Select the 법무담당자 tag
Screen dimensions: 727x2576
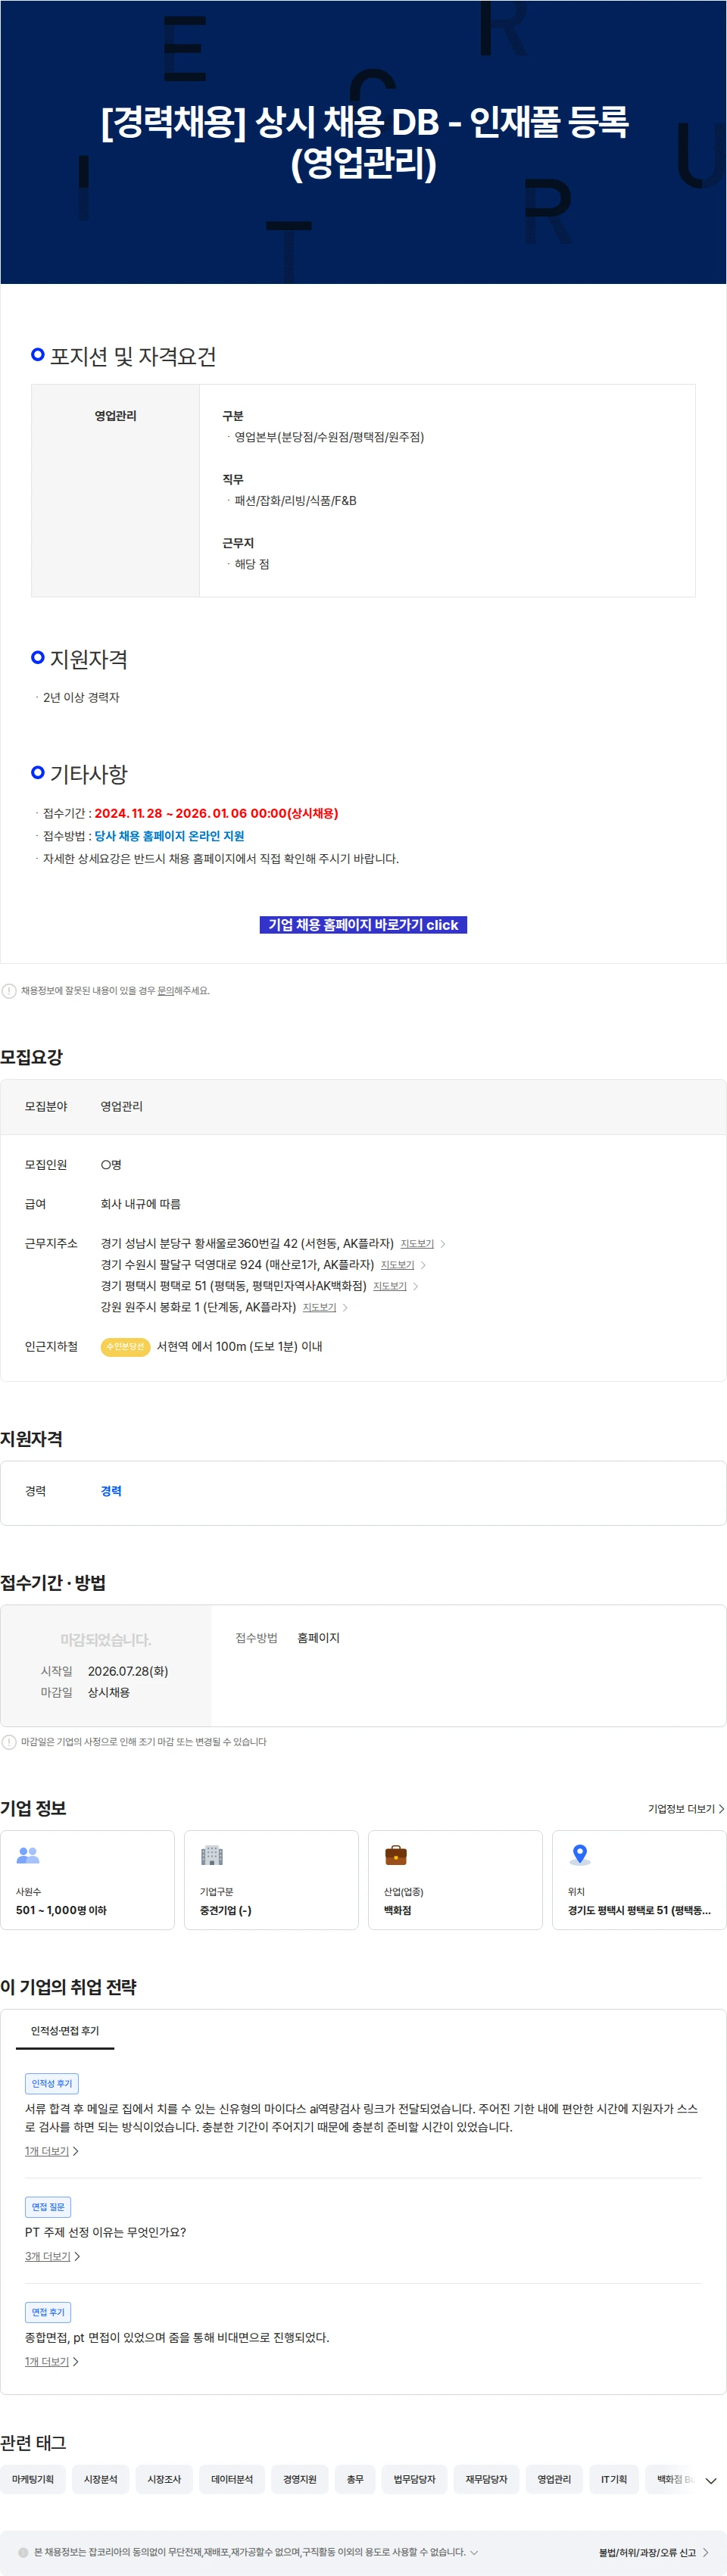pyautogui.click(x=414, y=2479)
